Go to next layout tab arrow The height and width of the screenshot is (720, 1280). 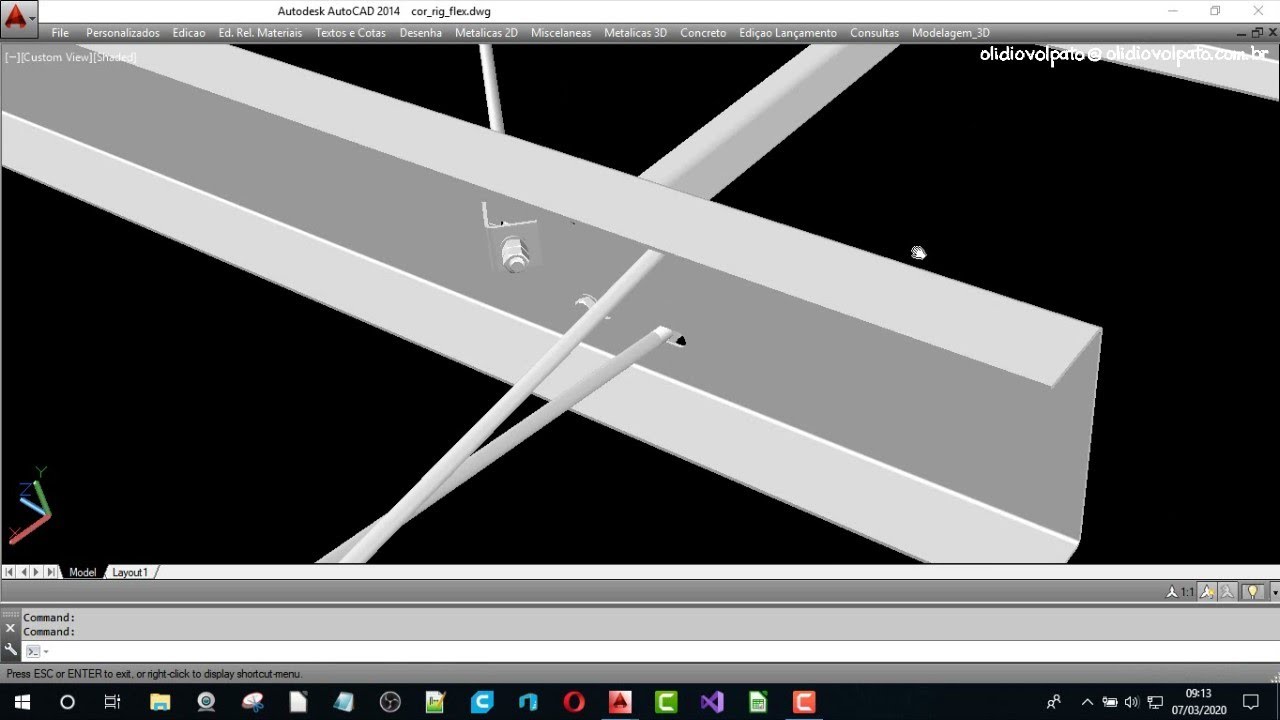click(x=37, y=572)
